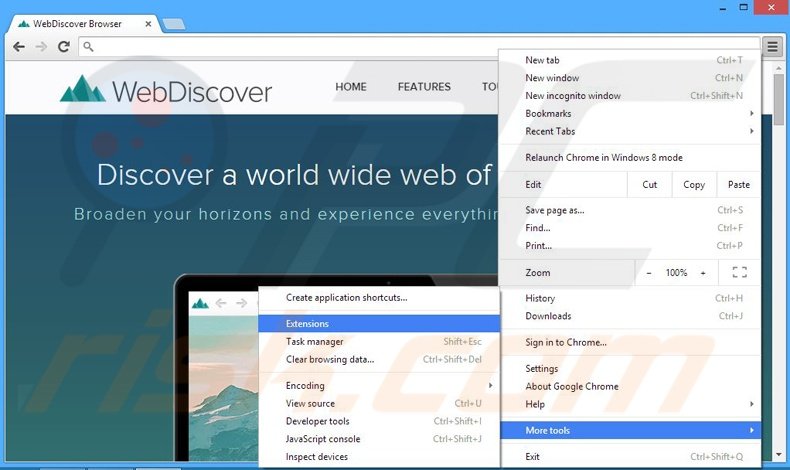790x470 pixels.
Task: Click the 100% zoom level value
Action: click(676, 273)
